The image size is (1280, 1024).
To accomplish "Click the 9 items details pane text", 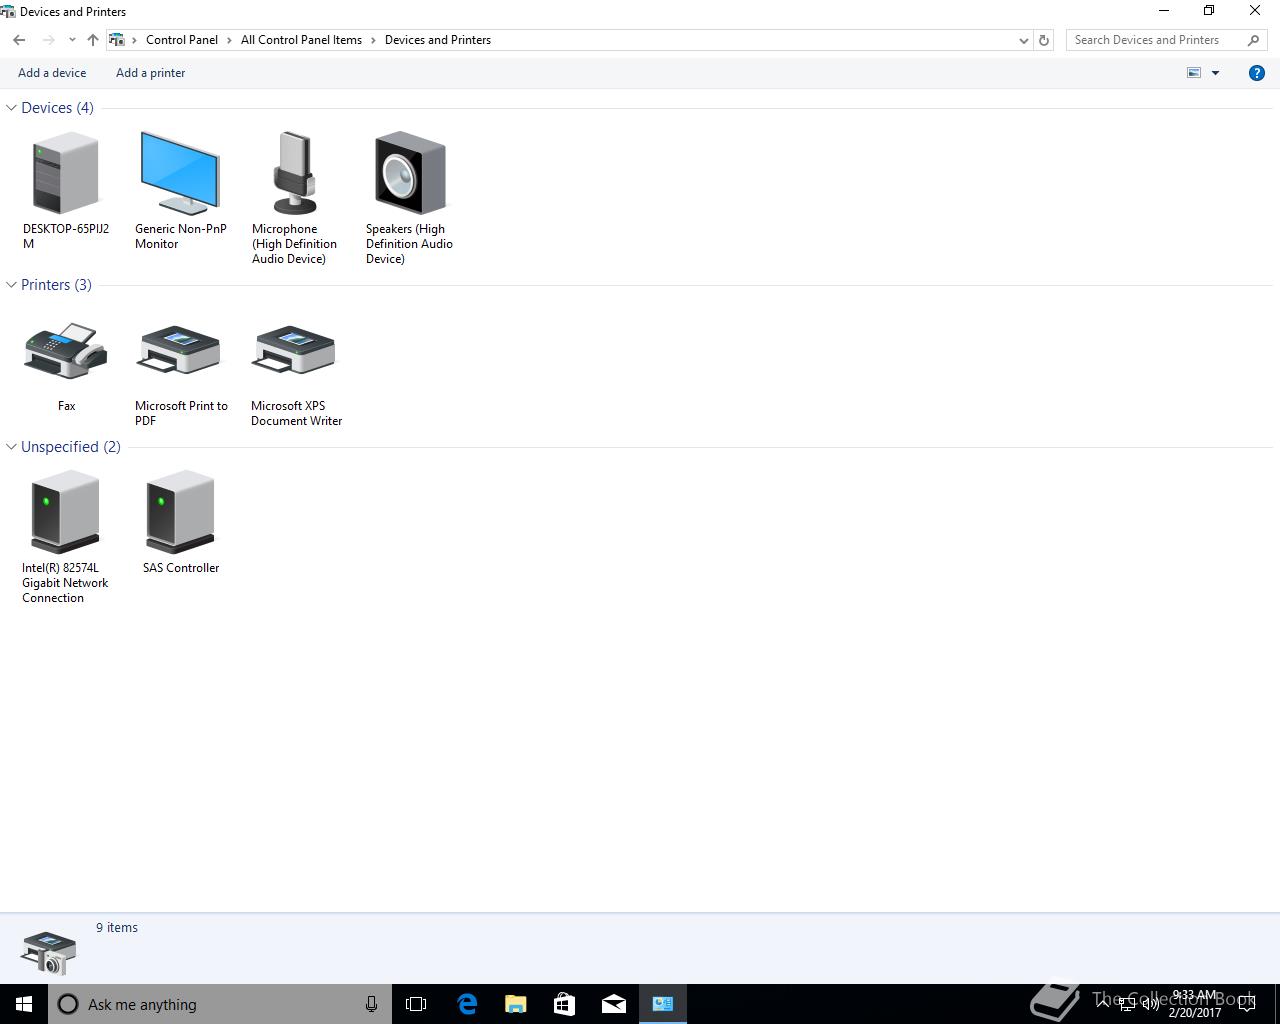I will (117, 927).
